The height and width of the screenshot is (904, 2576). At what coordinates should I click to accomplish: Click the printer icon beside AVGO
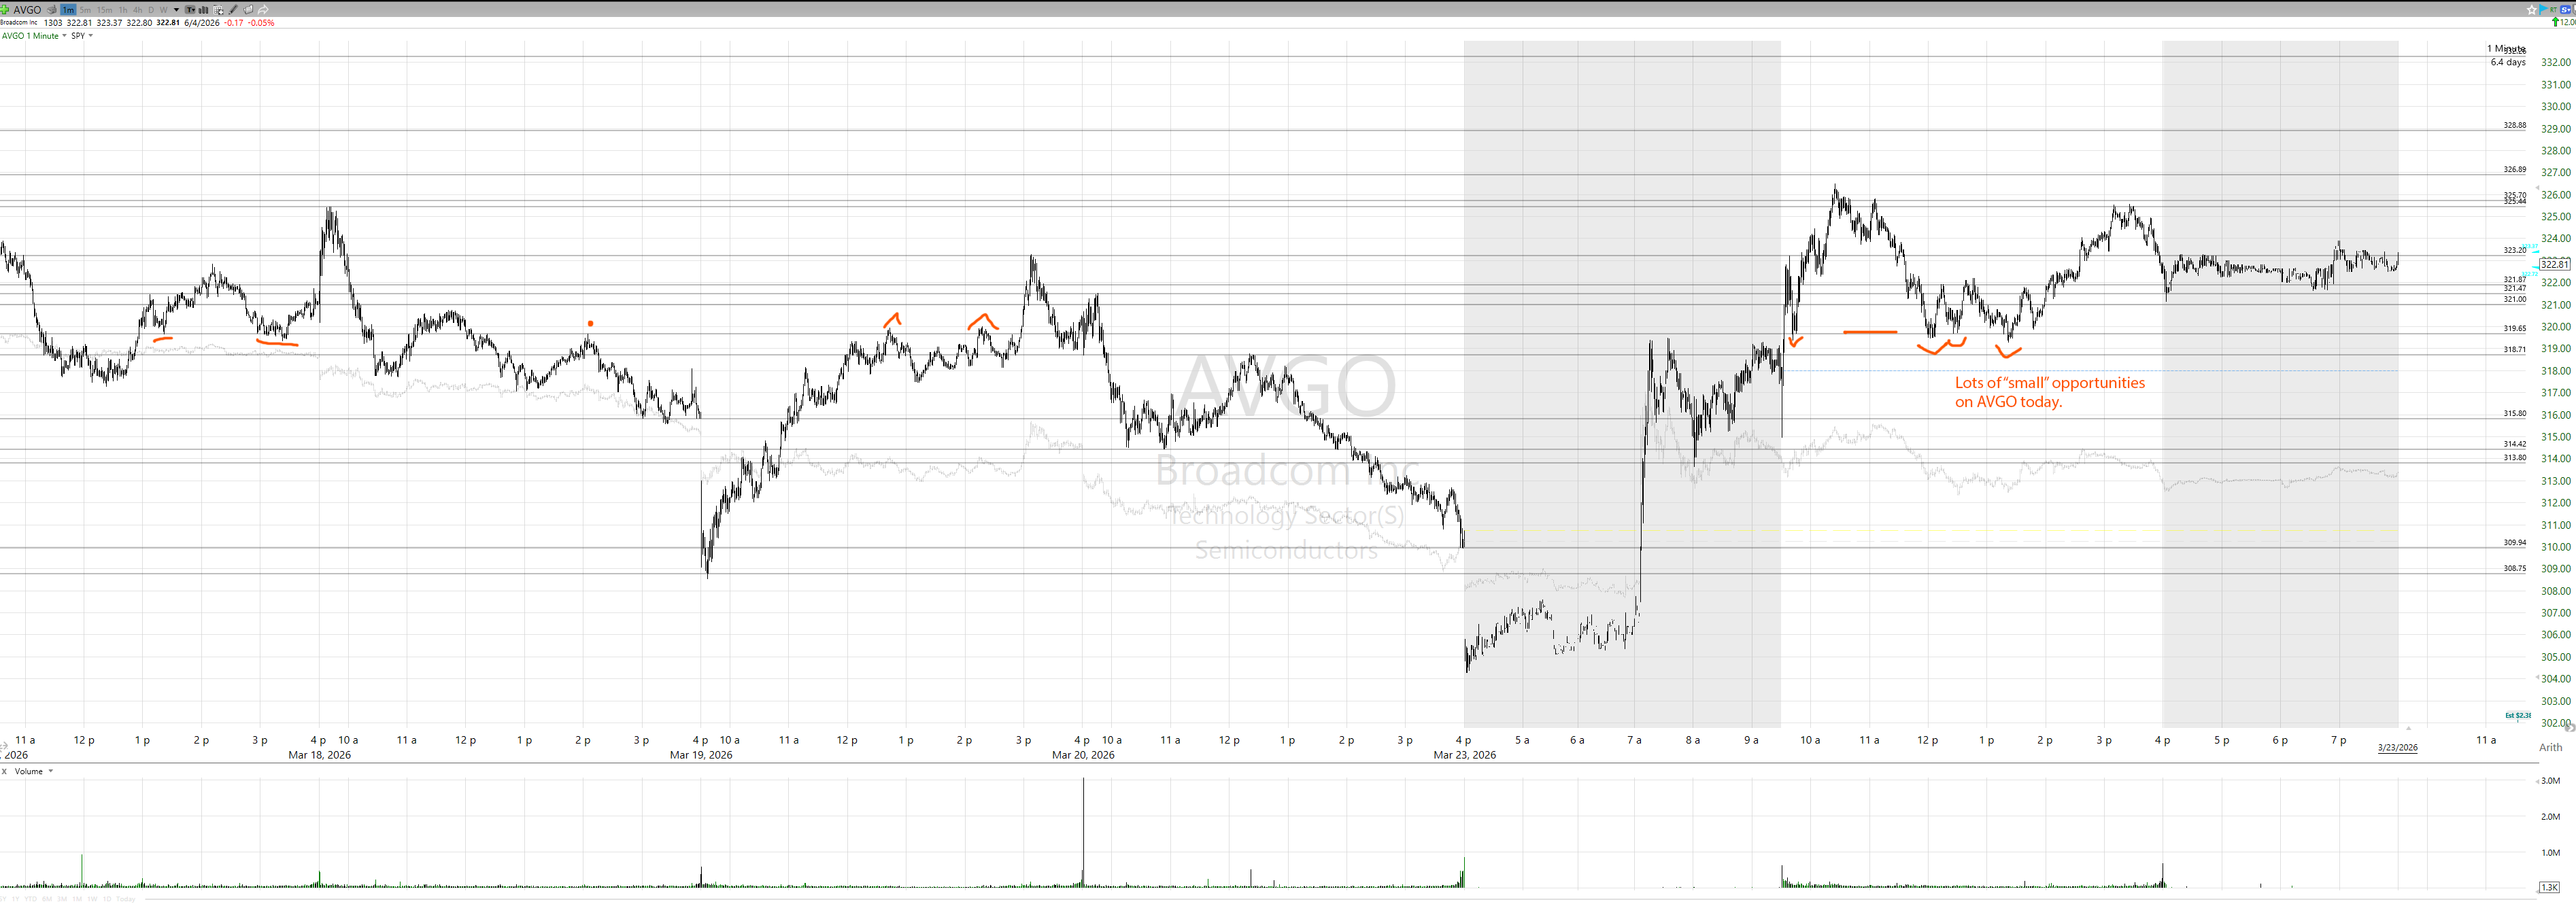pos(52,10)
